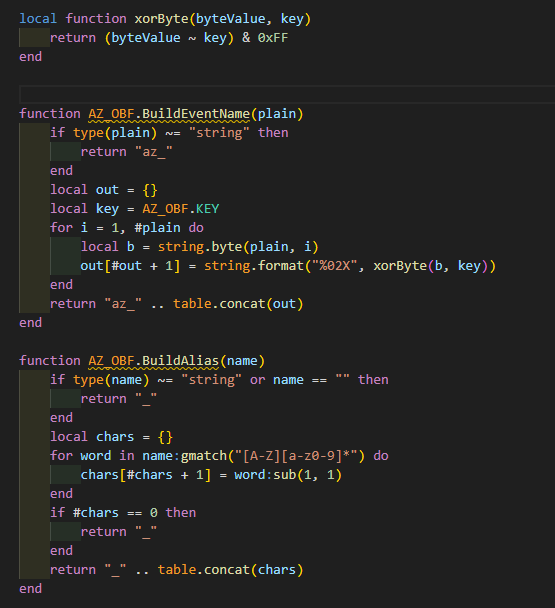Click the name parameter in the BuildAlias signature
Viewport: 555px width, 608px height.
point(242,361)
